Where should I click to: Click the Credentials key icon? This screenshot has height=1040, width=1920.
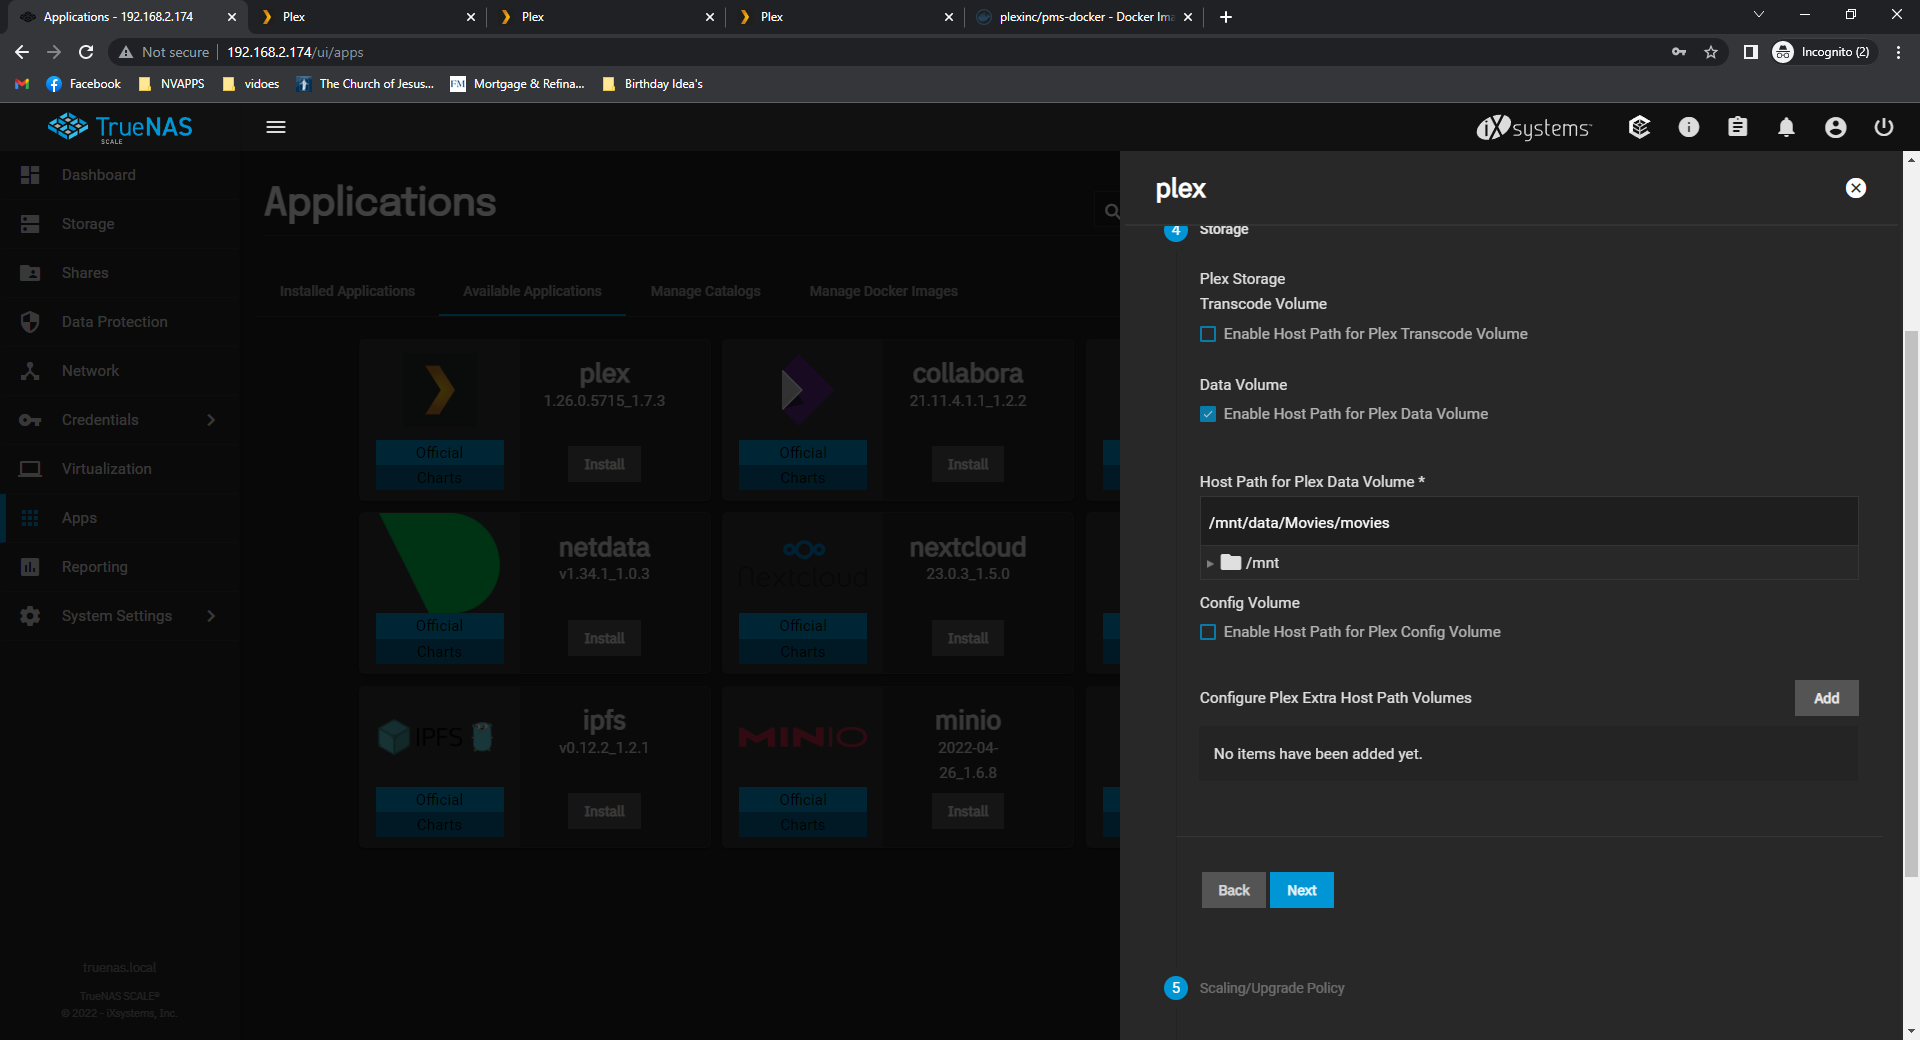point(30,420)
